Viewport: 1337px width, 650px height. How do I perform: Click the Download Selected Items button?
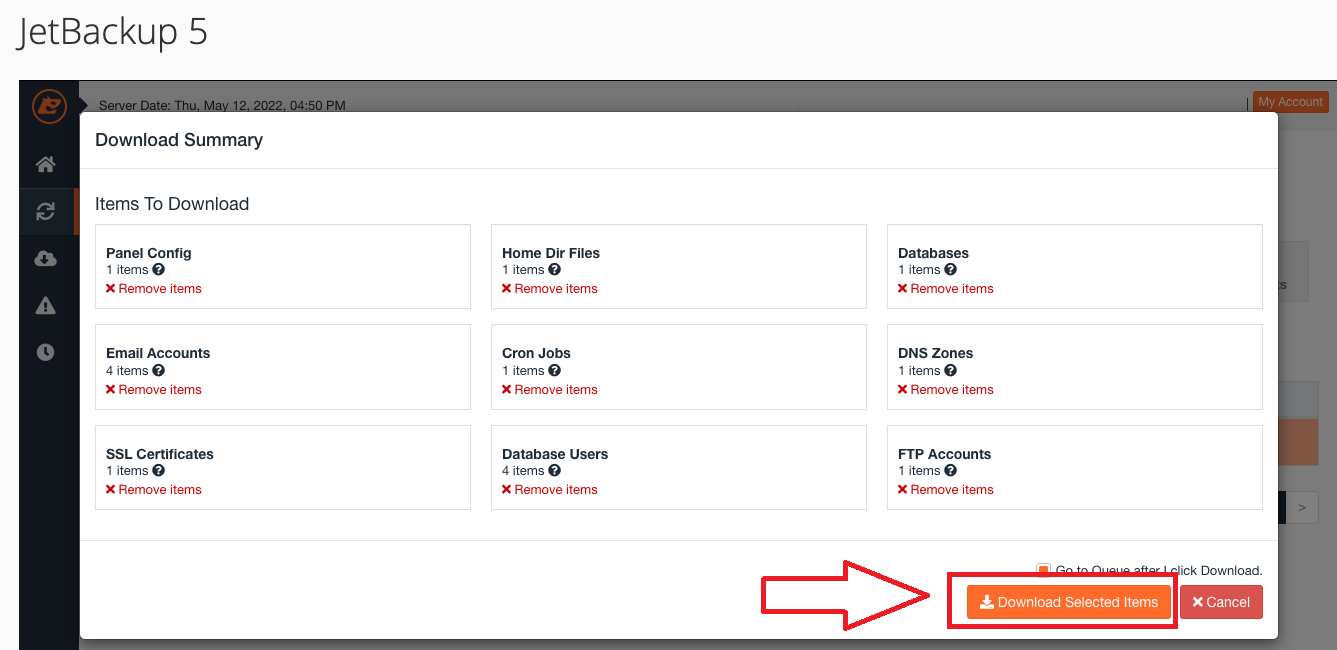(x=1069, y=602)
